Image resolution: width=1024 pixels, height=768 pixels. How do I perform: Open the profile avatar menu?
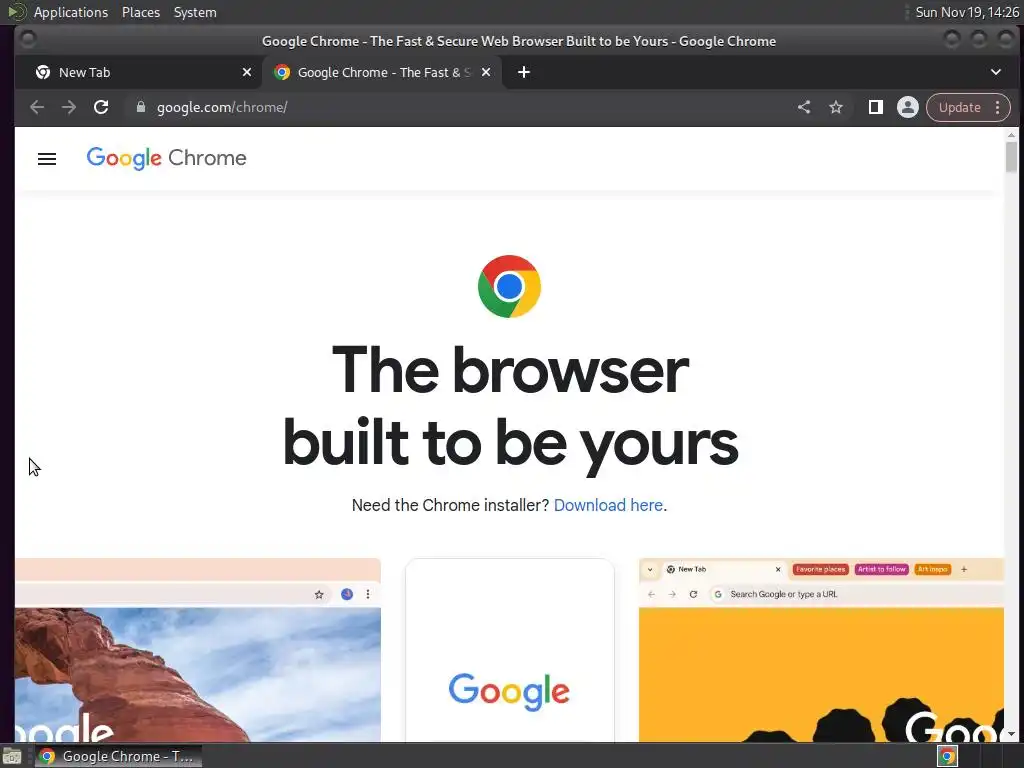908,107
